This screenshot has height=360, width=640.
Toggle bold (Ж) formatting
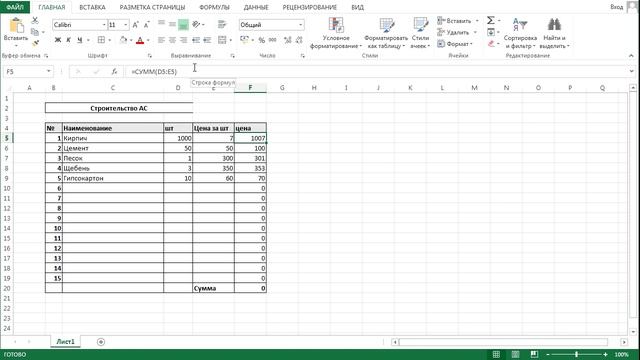[x=58, y=40]
